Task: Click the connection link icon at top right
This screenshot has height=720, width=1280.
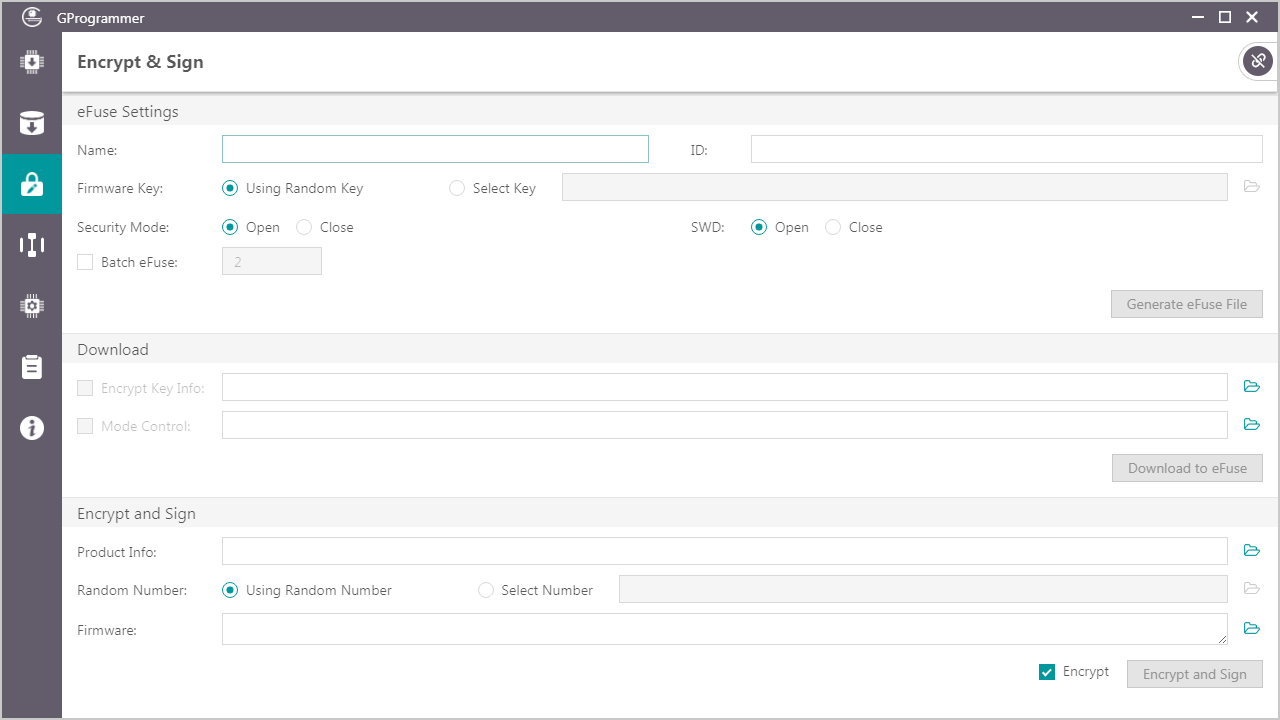Action: tap(1257, 62)
